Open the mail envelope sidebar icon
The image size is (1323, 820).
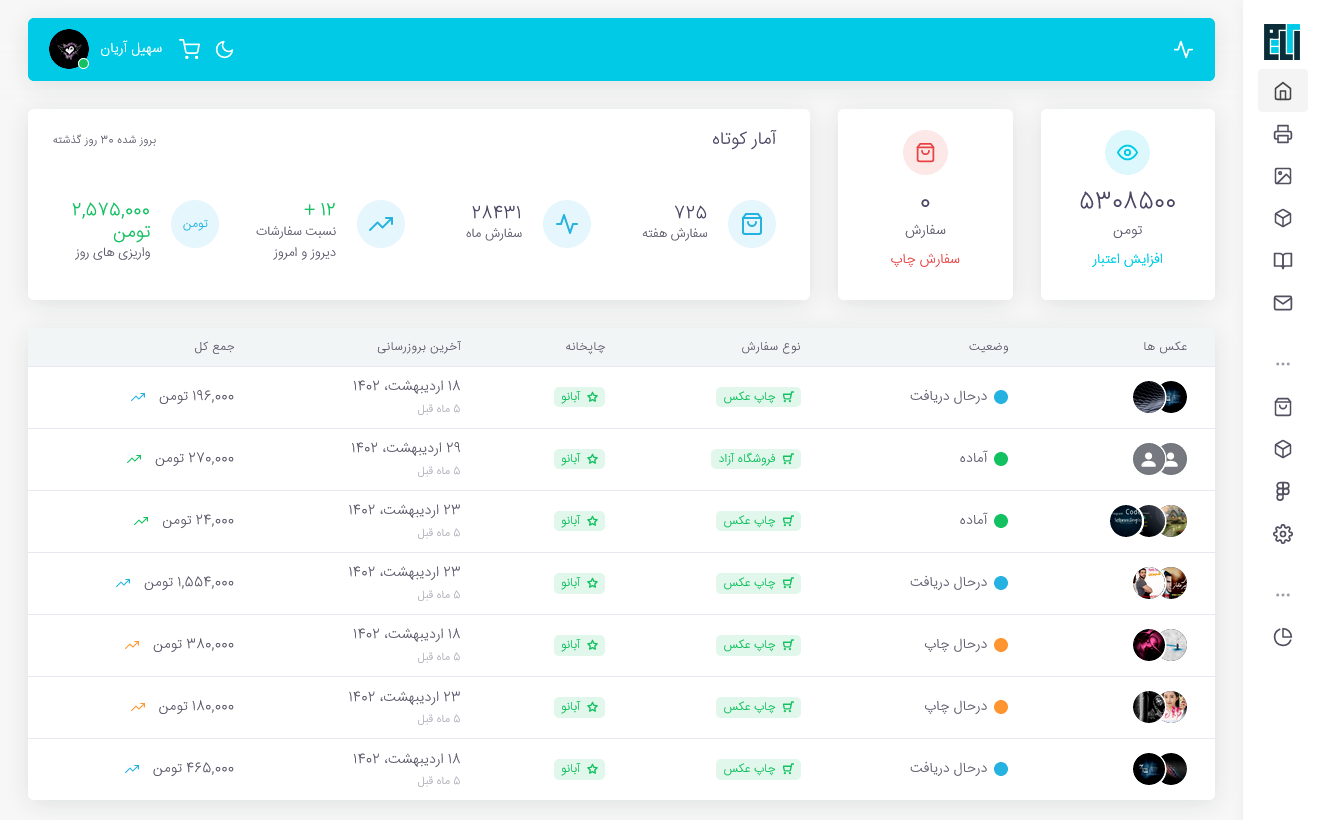pos(1283,303)
